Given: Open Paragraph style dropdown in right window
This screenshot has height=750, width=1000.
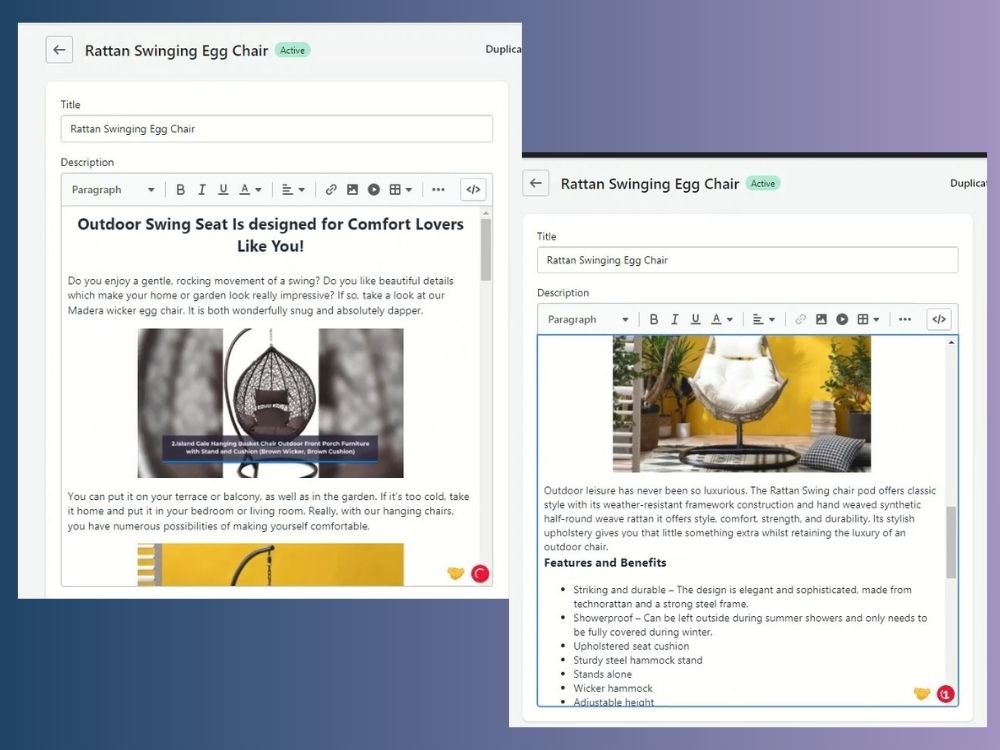Looking at the screenshot, I should pos(588,319).
